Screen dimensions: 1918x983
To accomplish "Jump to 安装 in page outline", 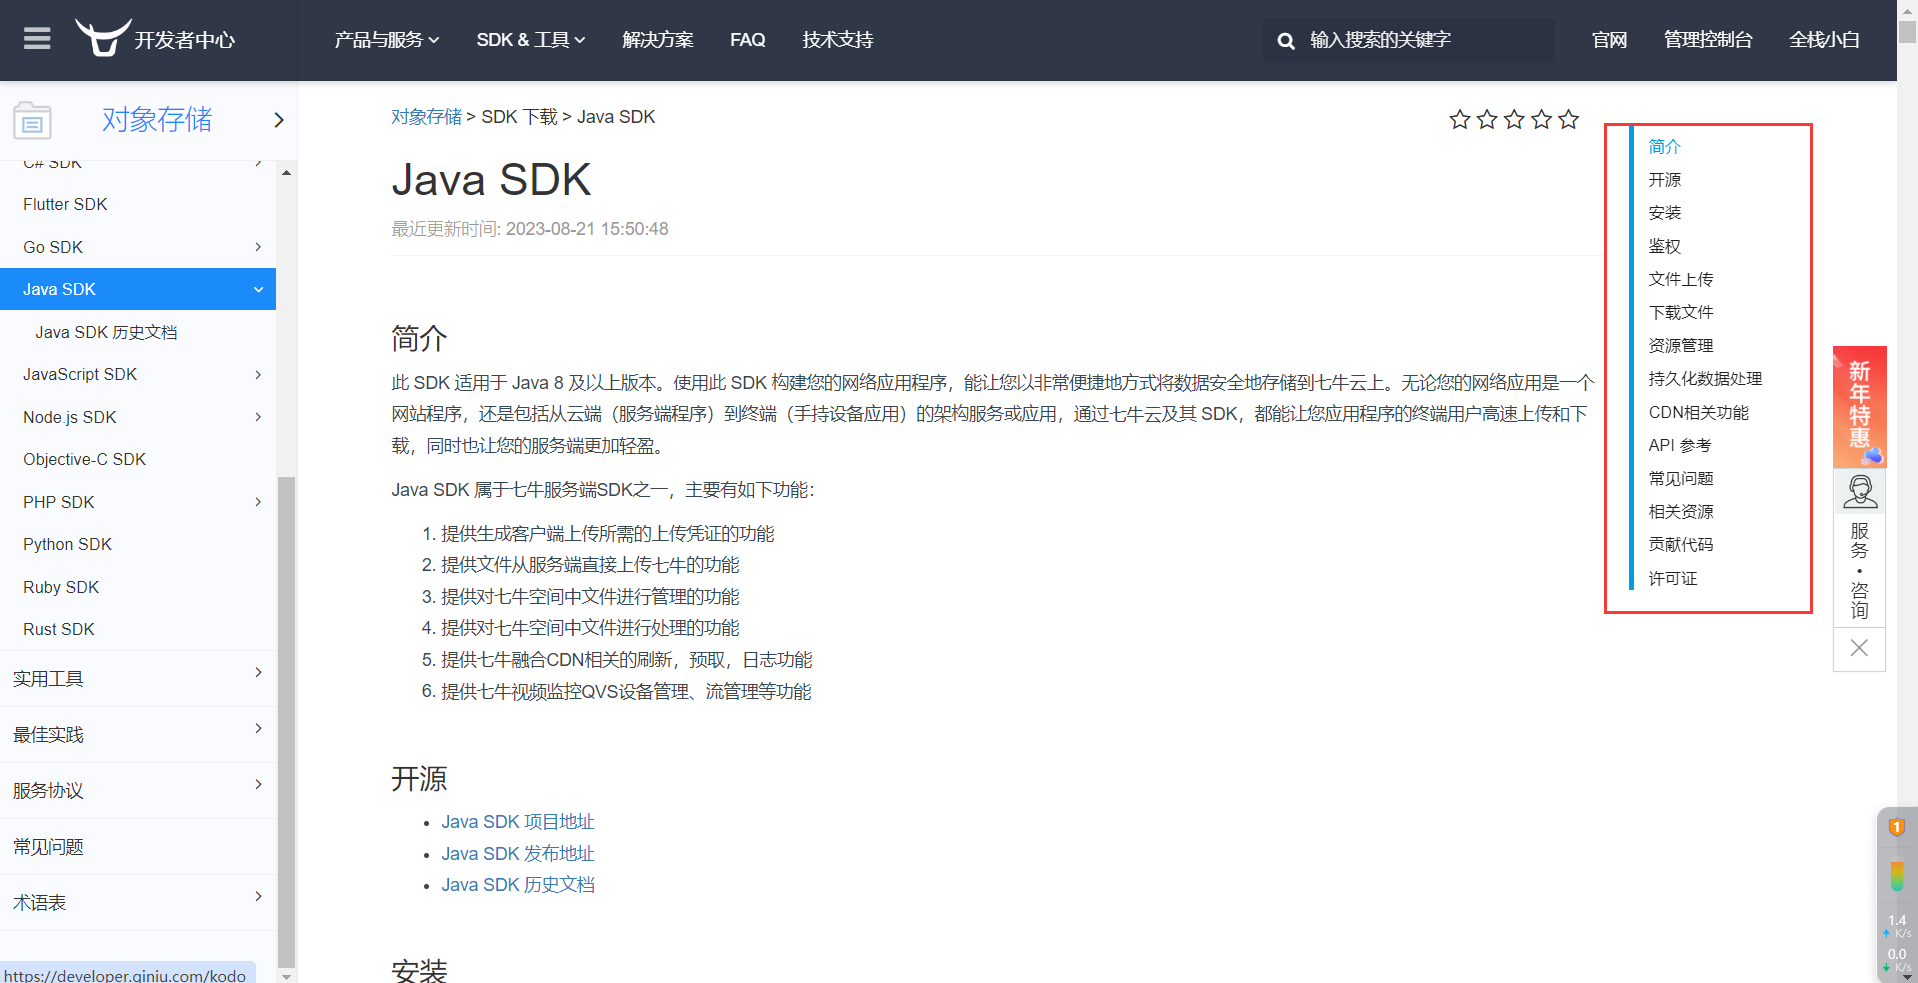I will click(1665, 213).
